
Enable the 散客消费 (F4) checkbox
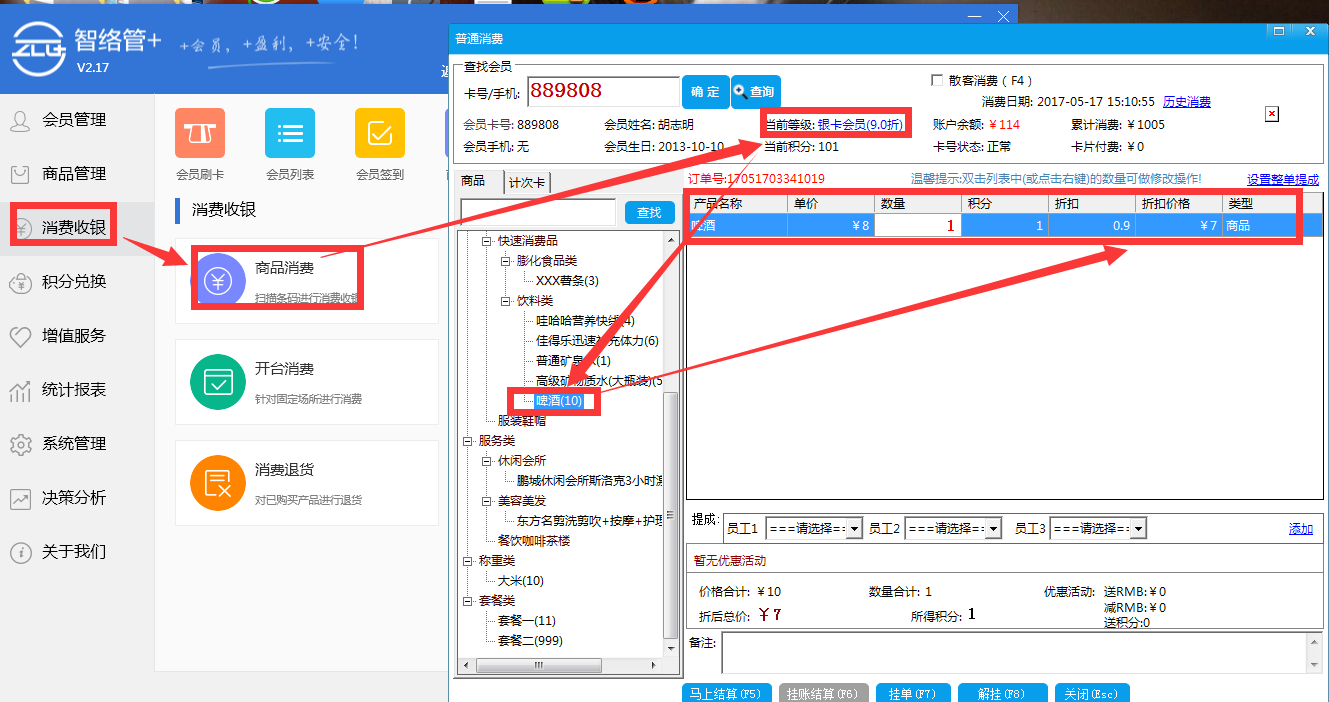click(x=937, y=81)
